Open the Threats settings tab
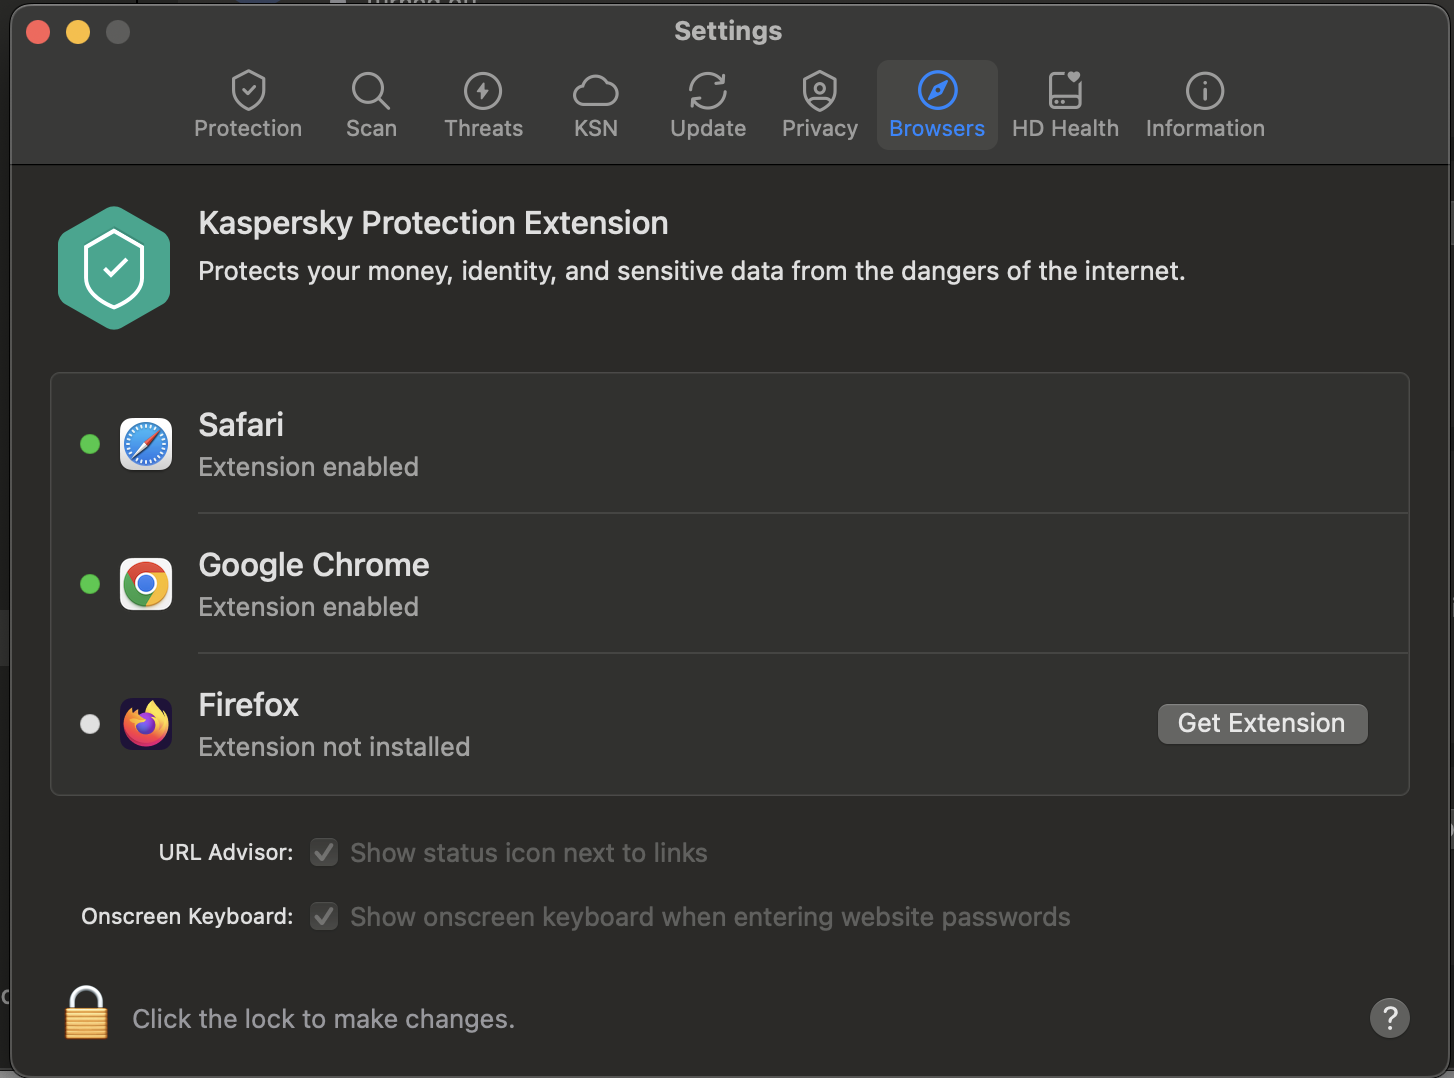Viewport: 1454px width, 1078px height. pos(484,105)
